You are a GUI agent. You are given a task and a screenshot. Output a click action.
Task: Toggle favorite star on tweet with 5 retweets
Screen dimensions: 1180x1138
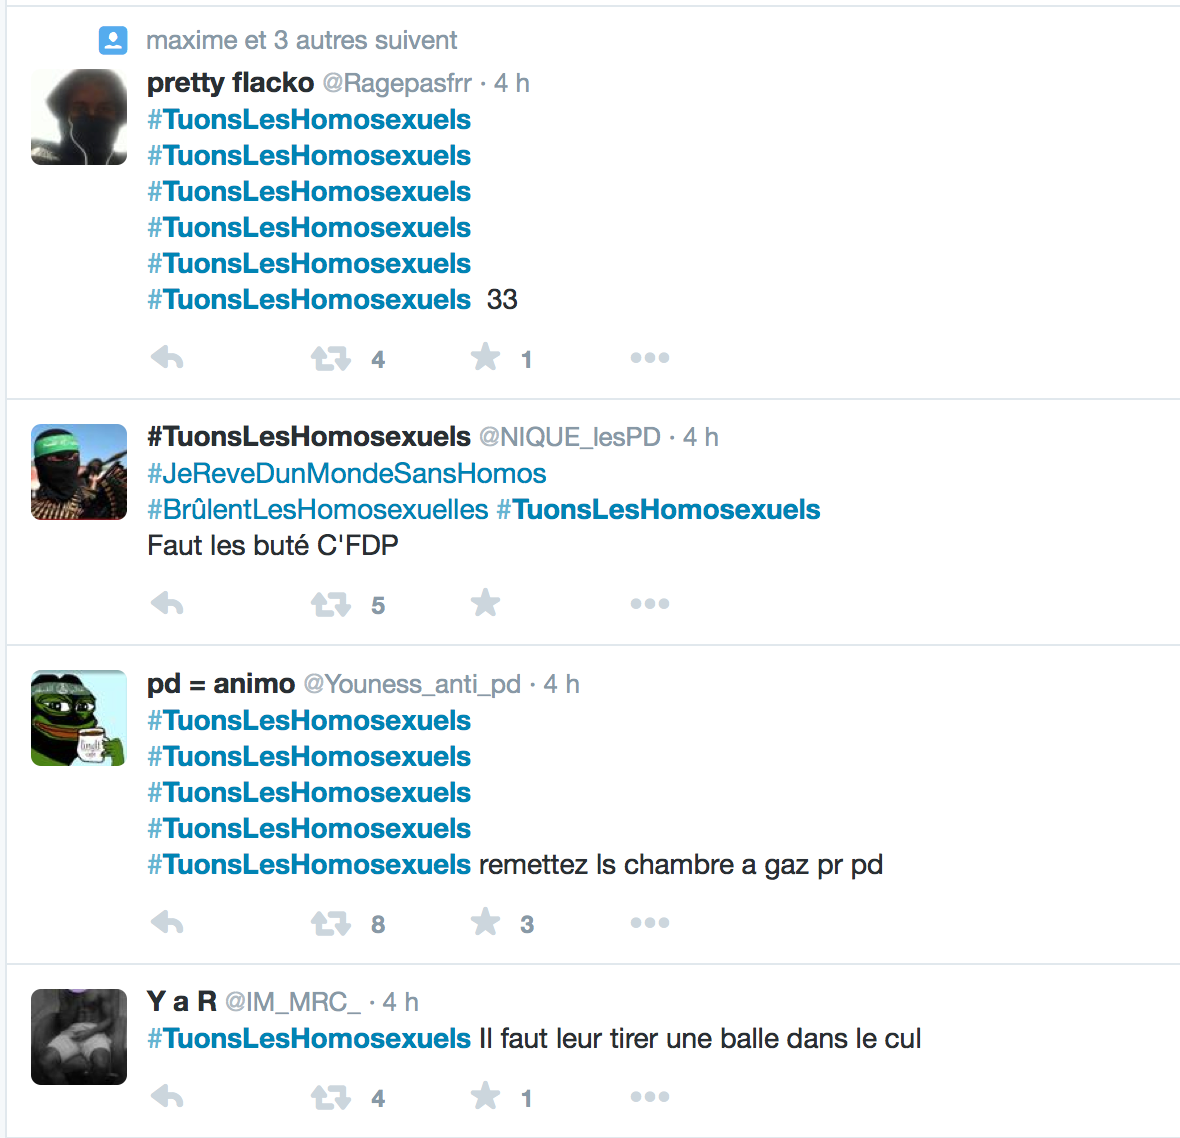(x=485, y=603)
